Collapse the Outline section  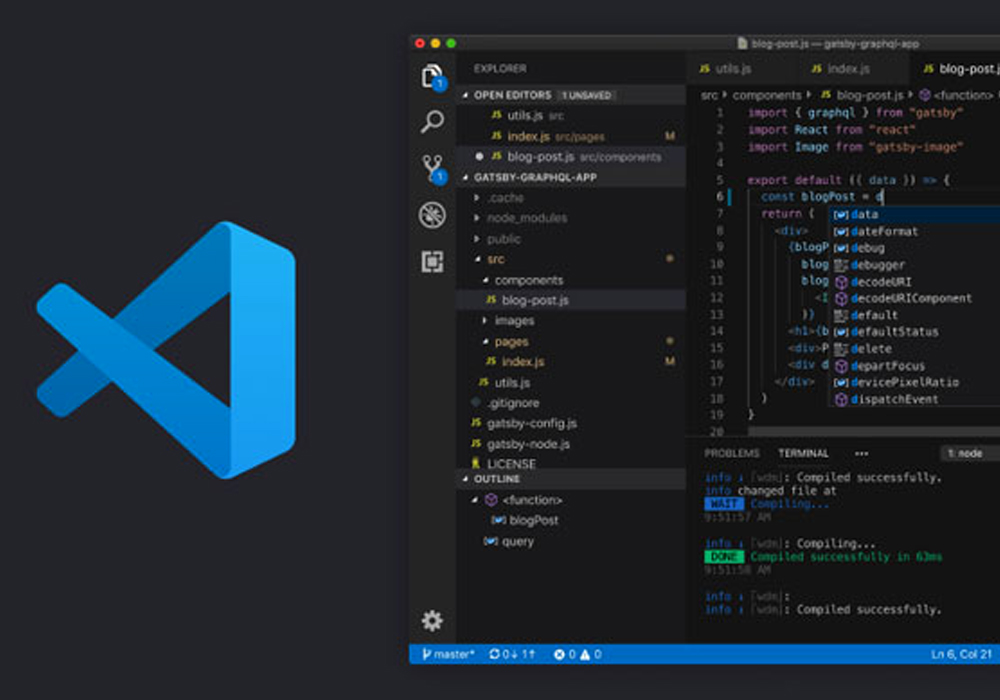pos(466,479)
